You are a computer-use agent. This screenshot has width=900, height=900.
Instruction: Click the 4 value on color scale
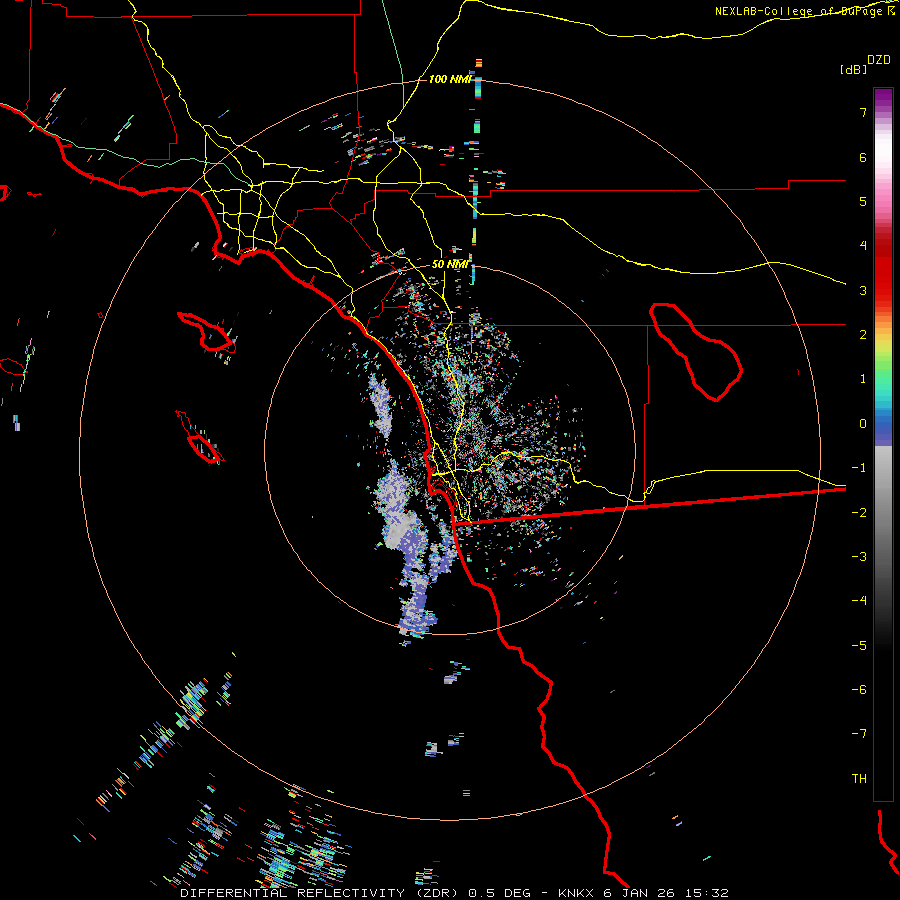point(863,246)
